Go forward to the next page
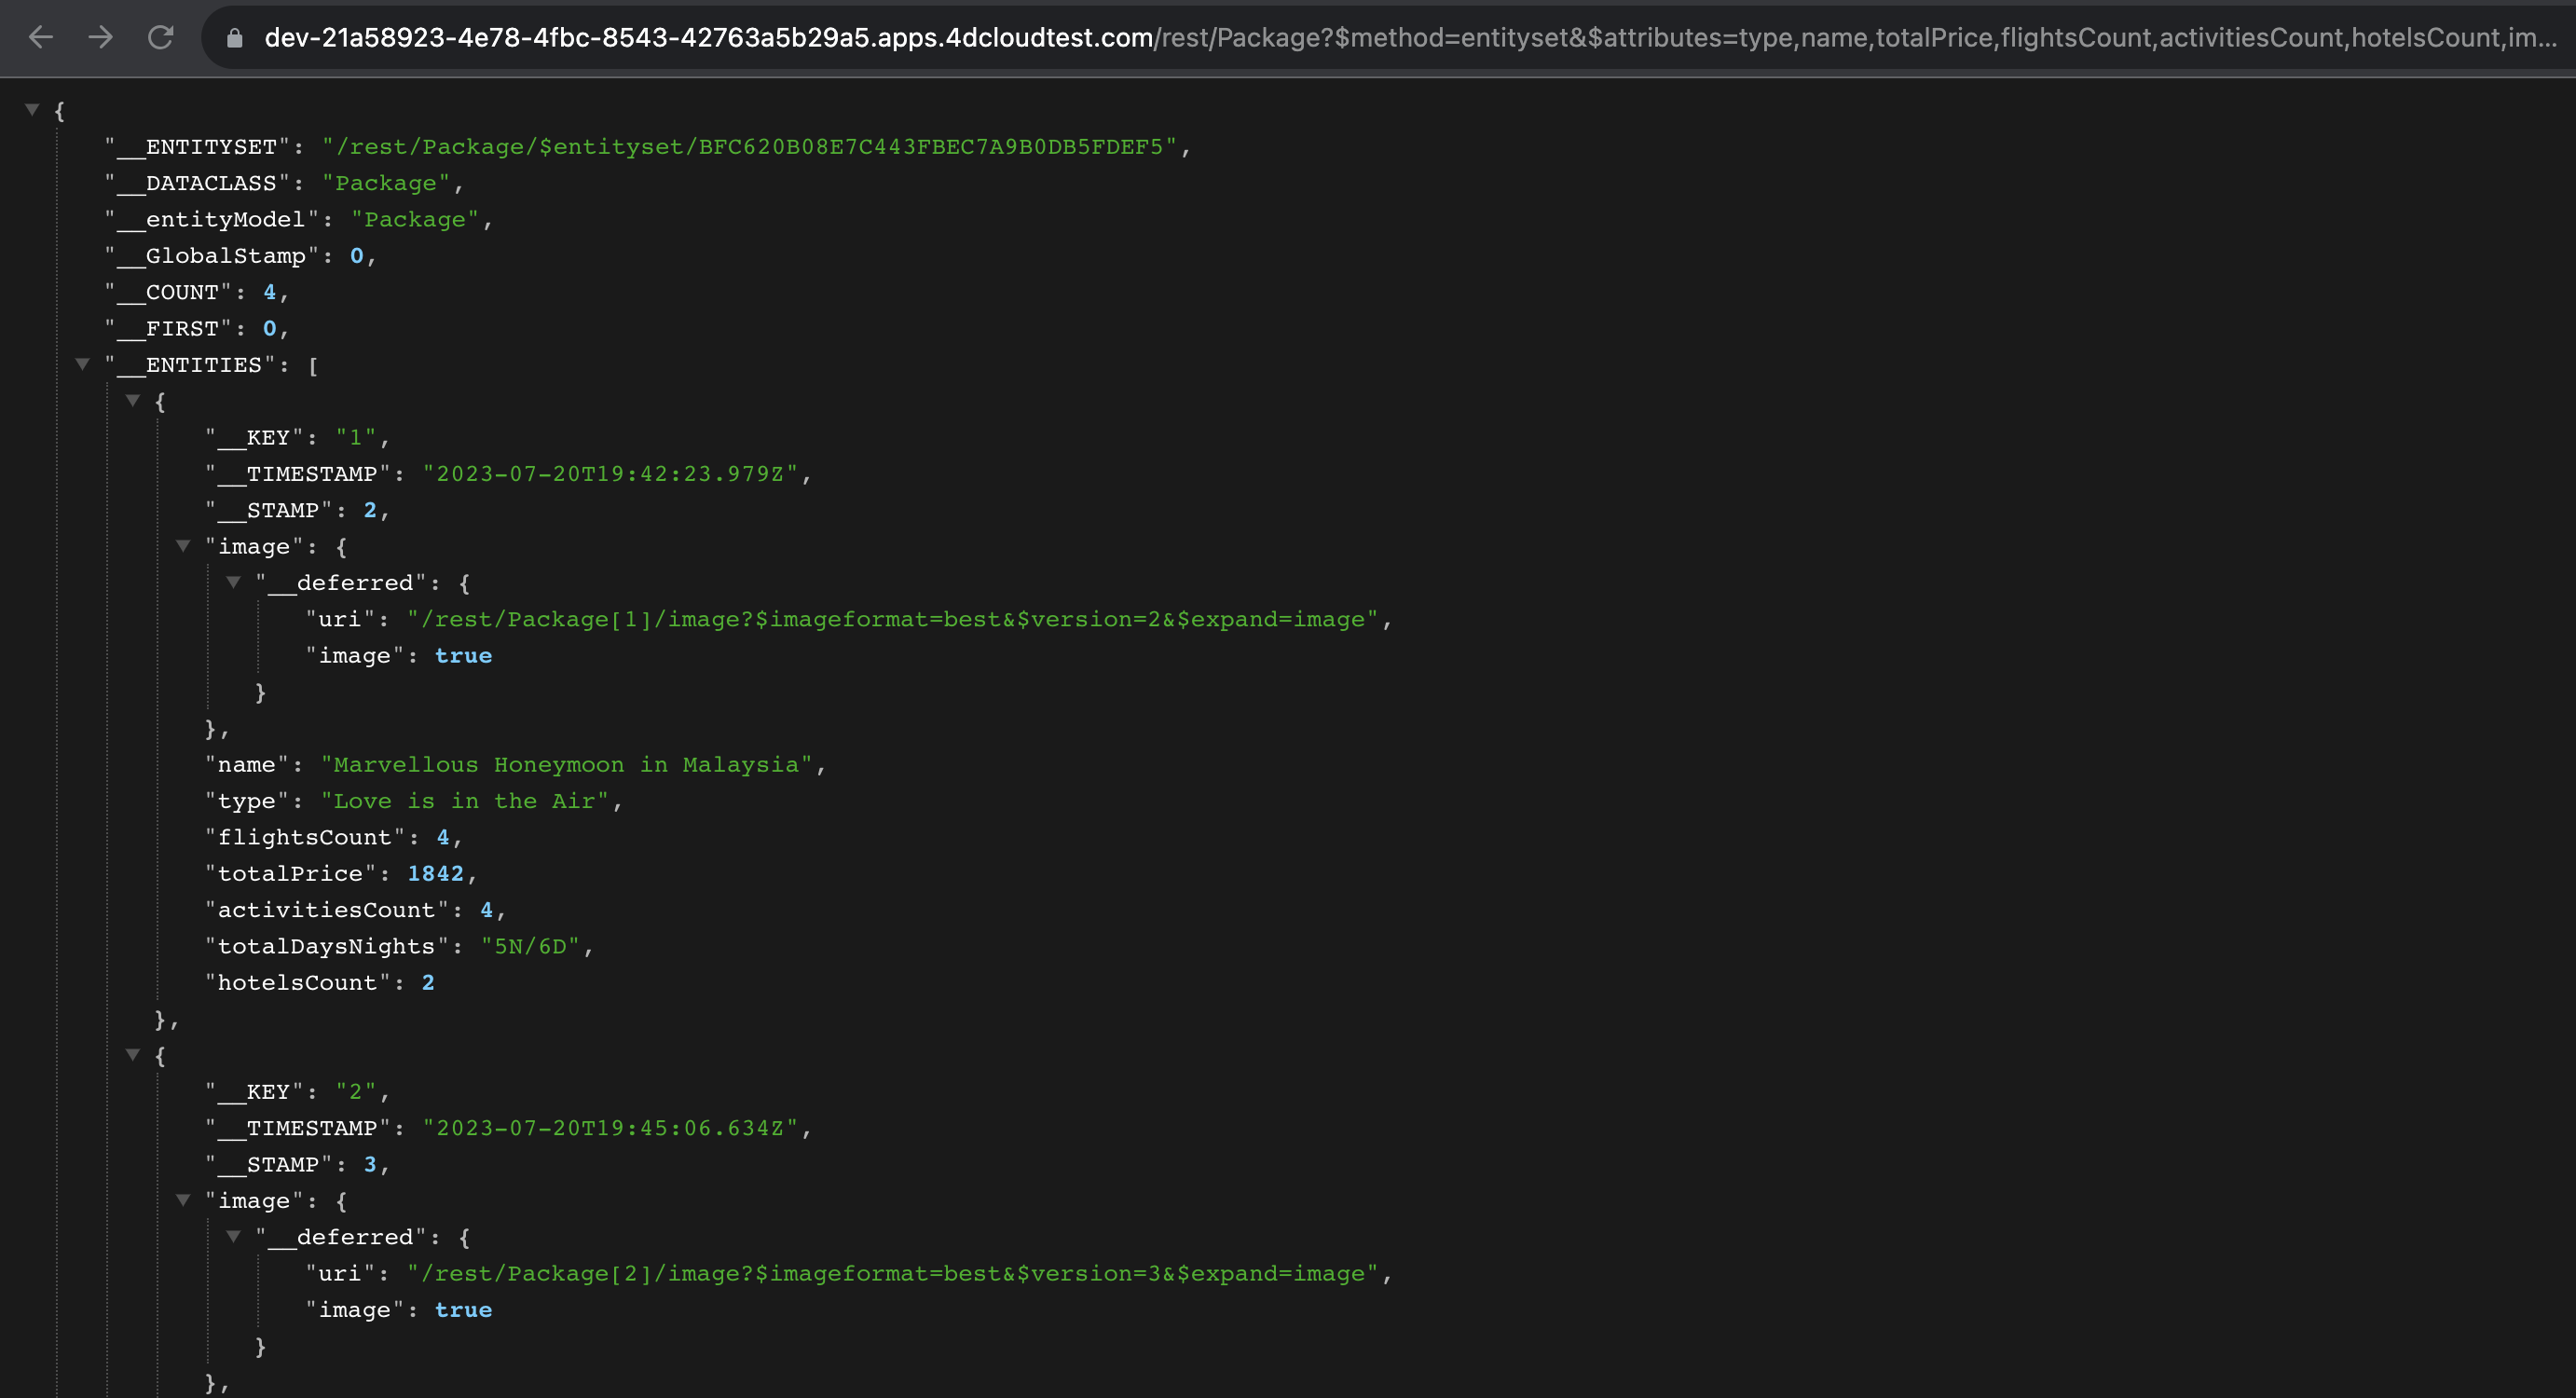Screen dimensions: 2576x1398 click(100, 38)
